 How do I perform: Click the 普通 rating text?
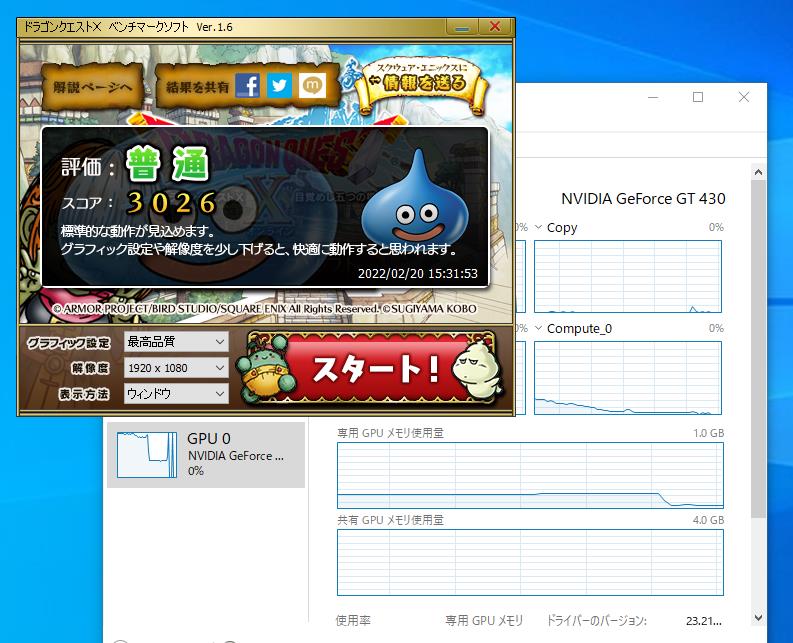coord(167,164)
